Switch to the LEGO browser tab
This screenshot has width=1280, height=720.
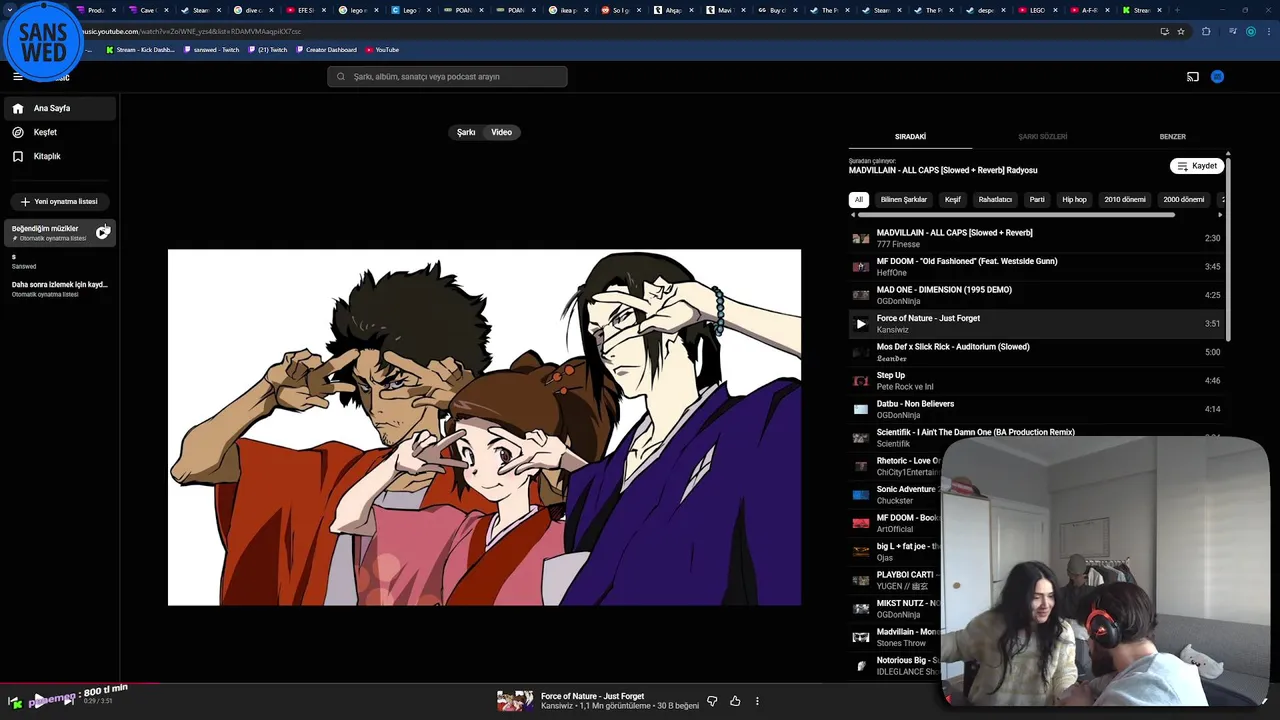click(x=1035, y=10)
